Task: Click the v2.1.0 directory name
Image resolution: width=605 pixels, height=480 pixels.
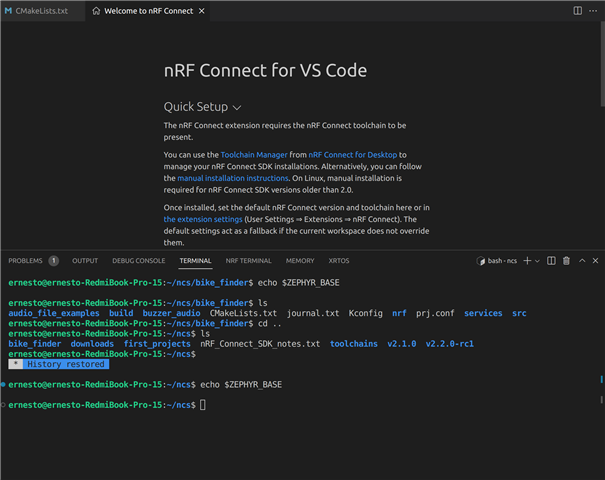Action: (x=402, y=344)
